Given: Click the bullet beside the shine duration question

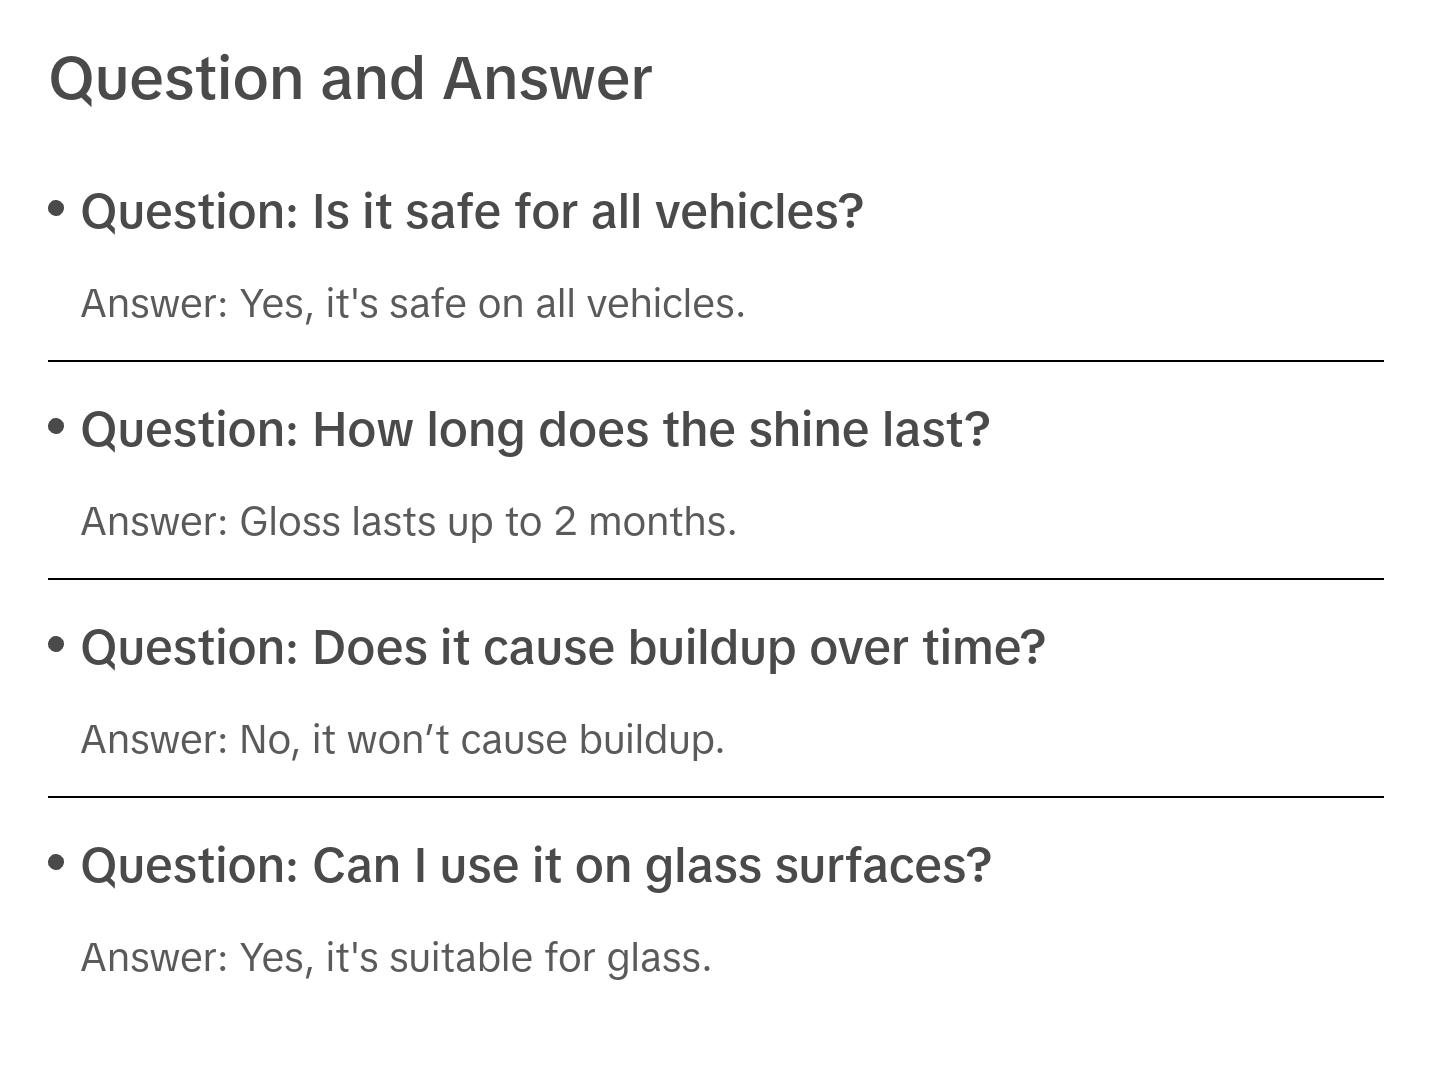Looking at the screenshot, I should [x=57, y=427].
